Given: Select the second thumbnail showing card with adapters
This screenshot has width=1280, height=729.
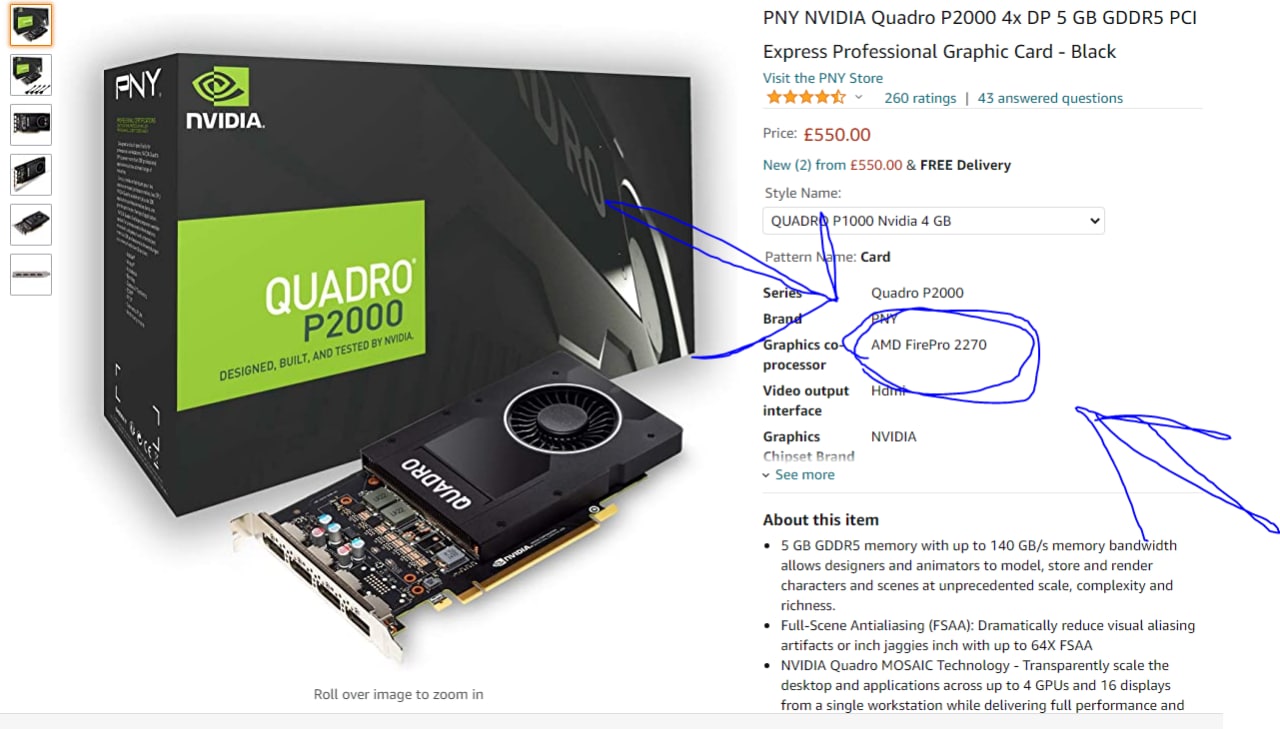Looking at the screenshot, I should [31, 75].
